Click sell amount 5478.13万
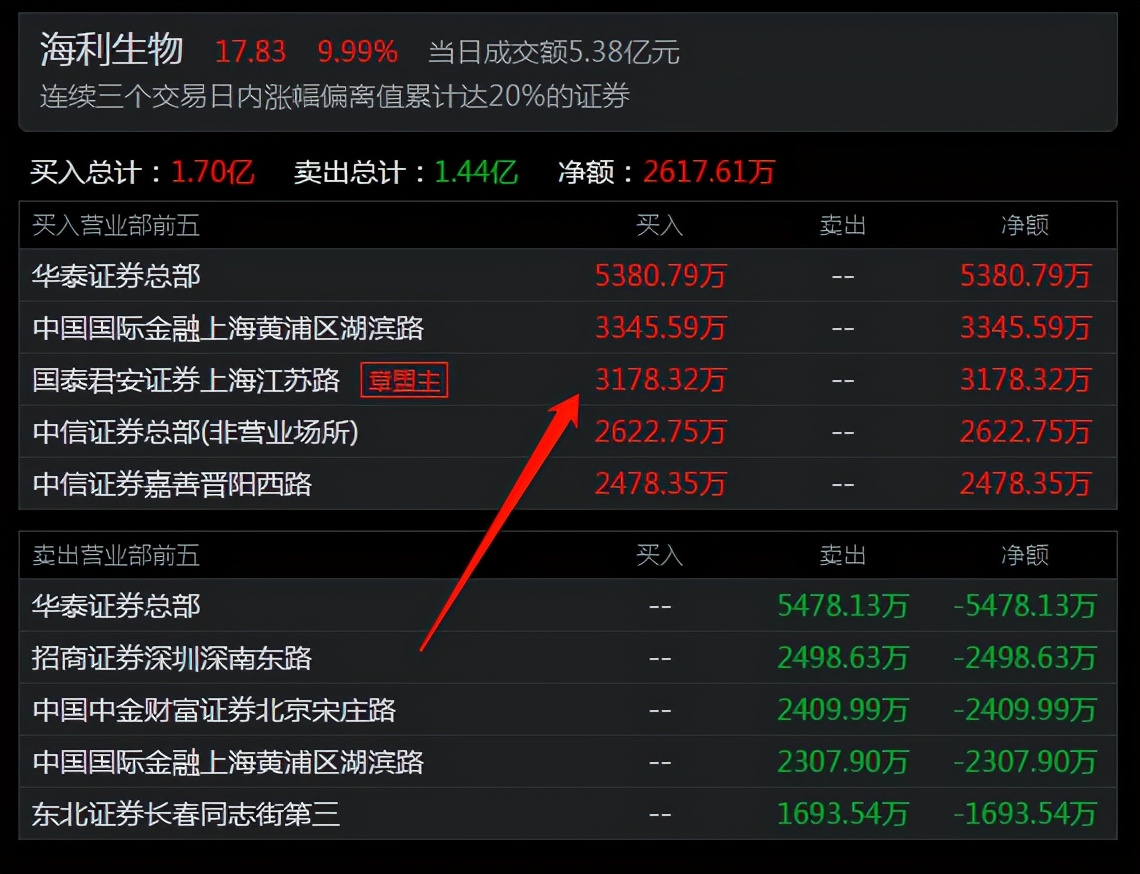The height and width of the screenshot is (874, 1140). tap(843, 606)
